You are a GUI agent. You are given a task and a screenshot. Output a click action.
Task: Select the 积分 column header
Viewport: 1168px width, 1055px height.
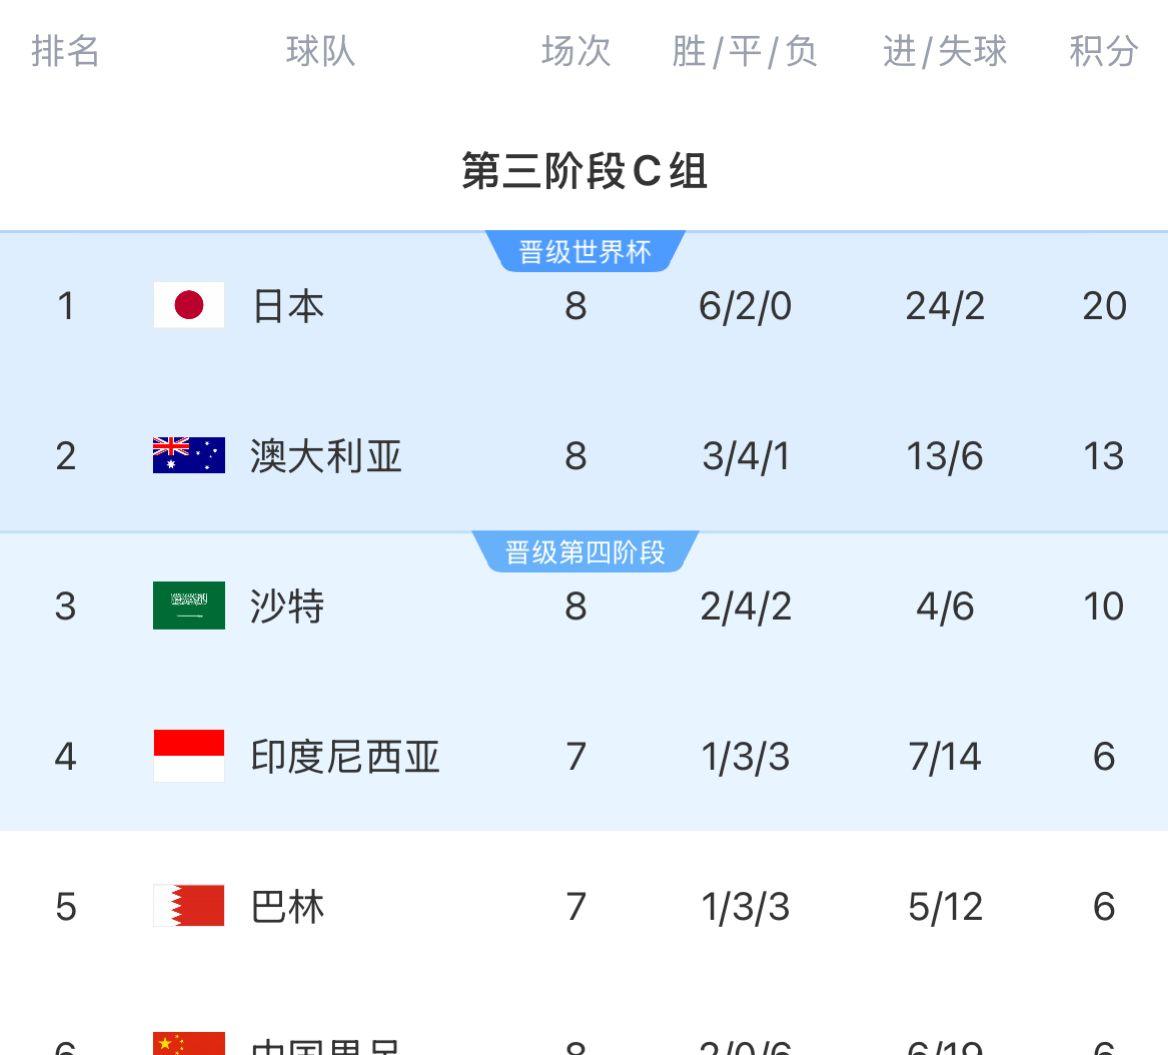tap(1104, 51)
